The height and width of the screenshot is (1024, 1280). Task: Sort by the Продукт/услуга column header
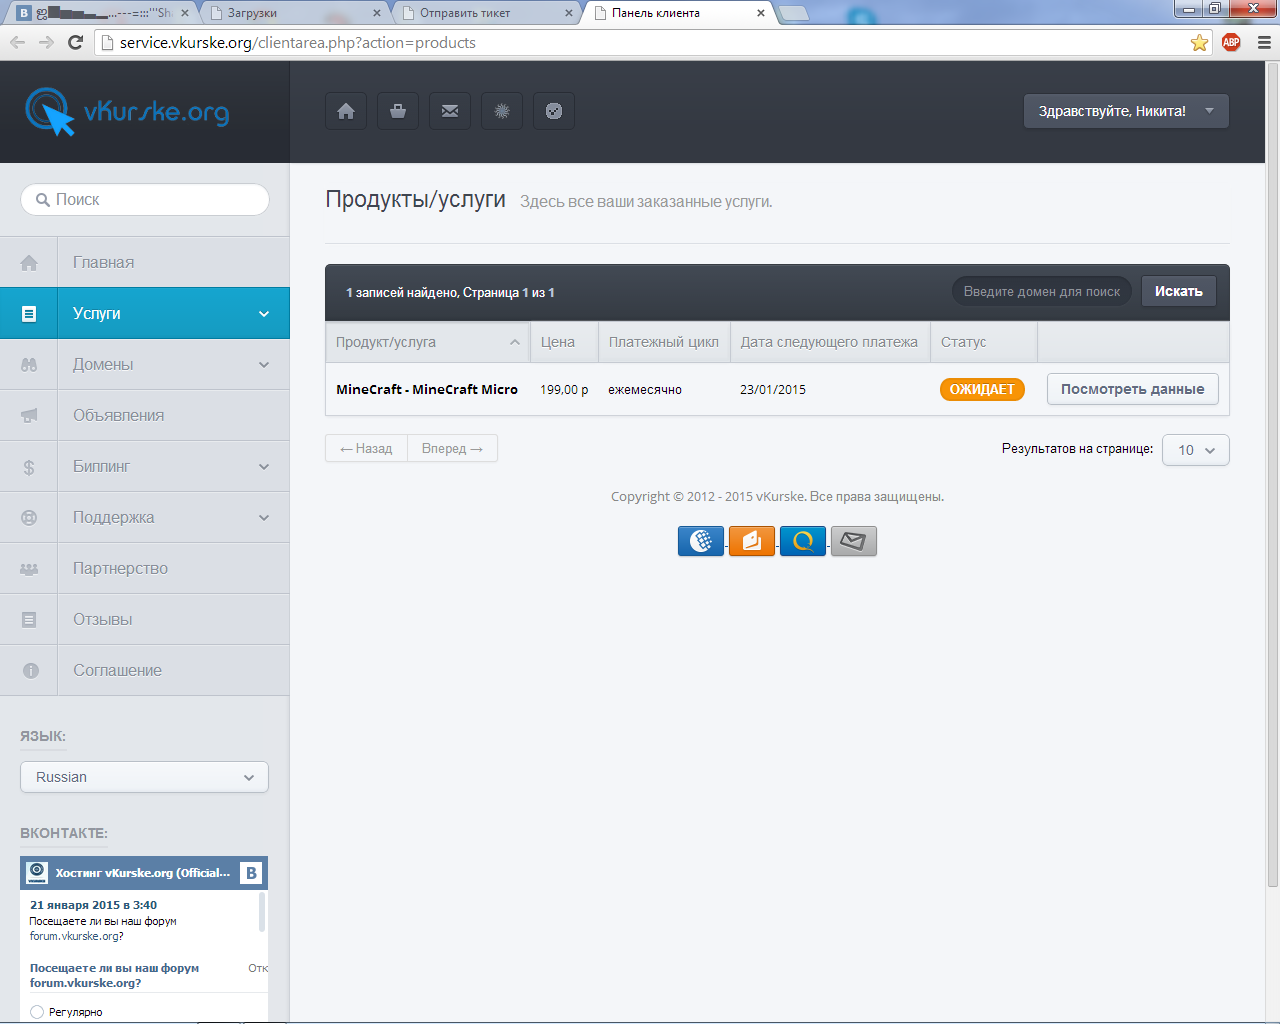click(x=428, y=342)
